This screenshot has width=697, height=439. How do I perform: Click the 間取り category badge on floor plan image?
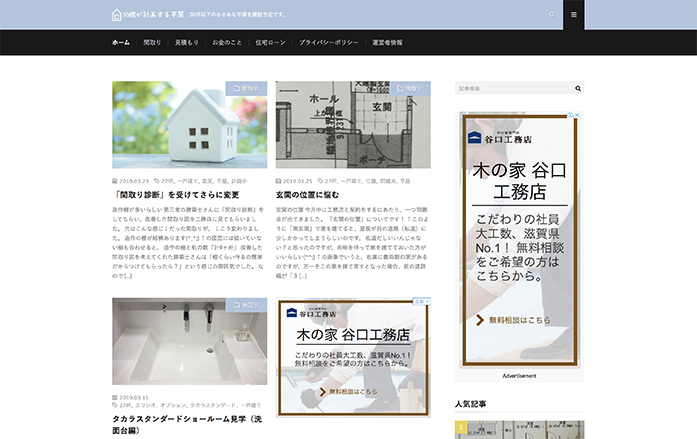coord(409,88)
